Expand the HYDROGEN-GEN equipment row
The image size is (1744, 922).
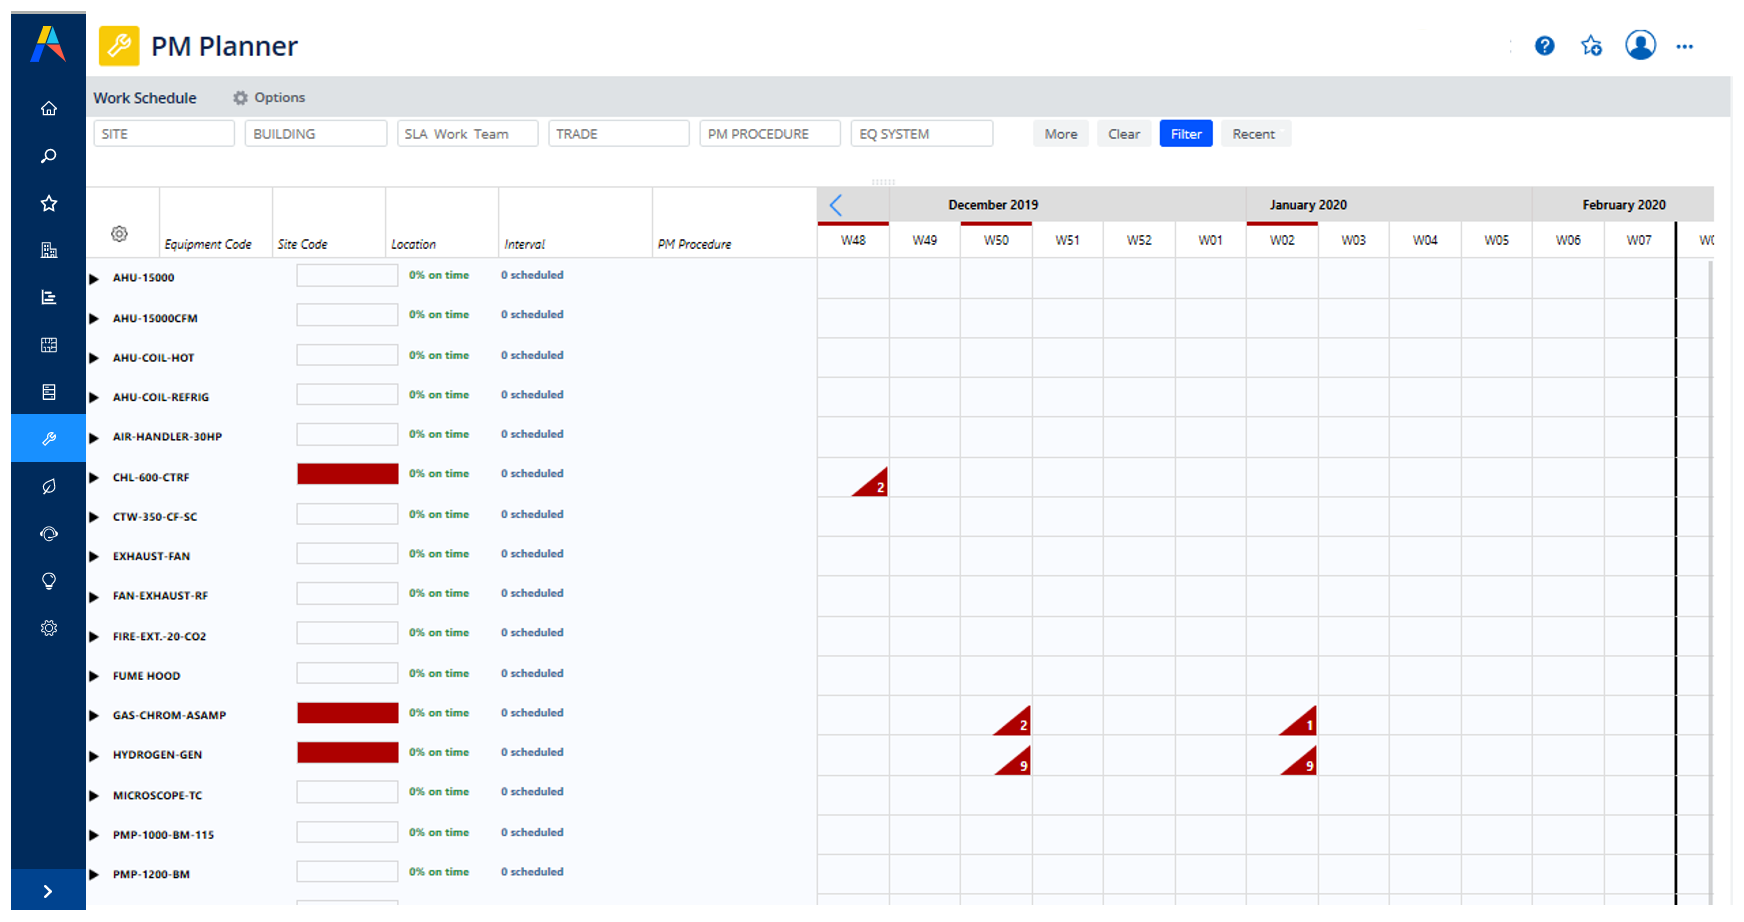click(94, 756)
